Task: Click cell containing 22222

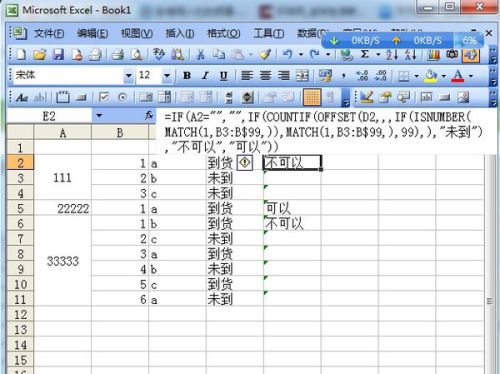Action: click(x=62, y=208)
